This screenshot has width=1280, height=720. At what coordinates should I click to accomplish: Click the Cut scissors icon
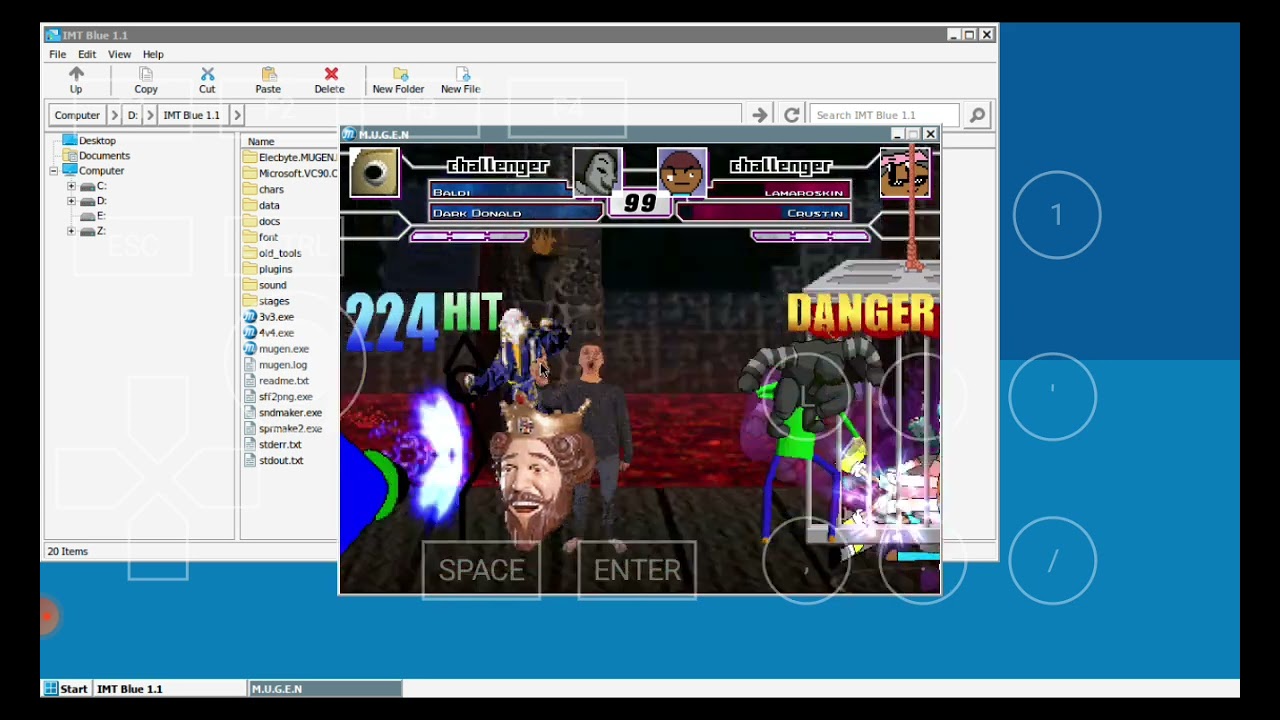pyautogui.click(x=207, y=80)
